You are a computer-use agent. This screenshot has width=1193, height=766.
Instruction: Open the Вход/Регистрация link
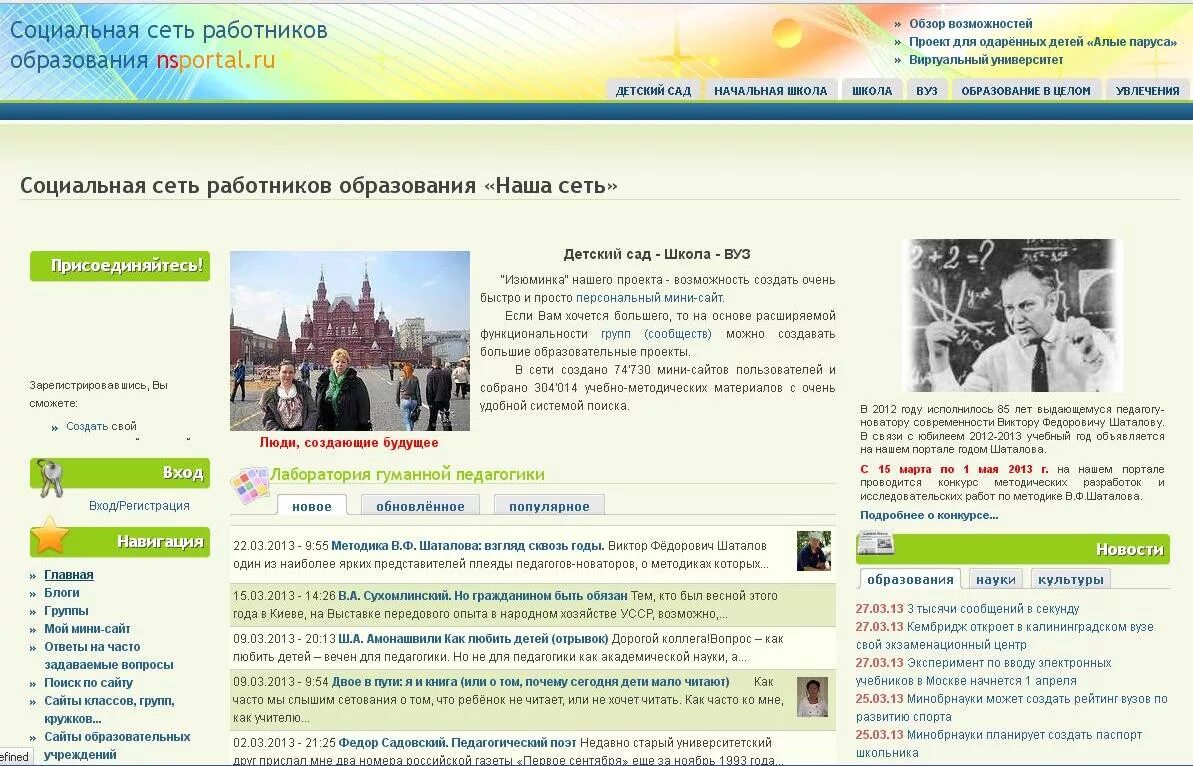(x=138, y=505)
